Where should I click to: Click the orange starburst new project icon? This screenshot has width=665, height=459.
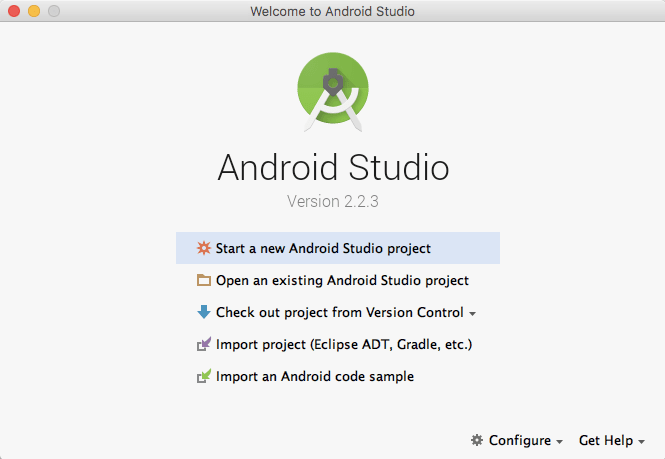[204, 248]
